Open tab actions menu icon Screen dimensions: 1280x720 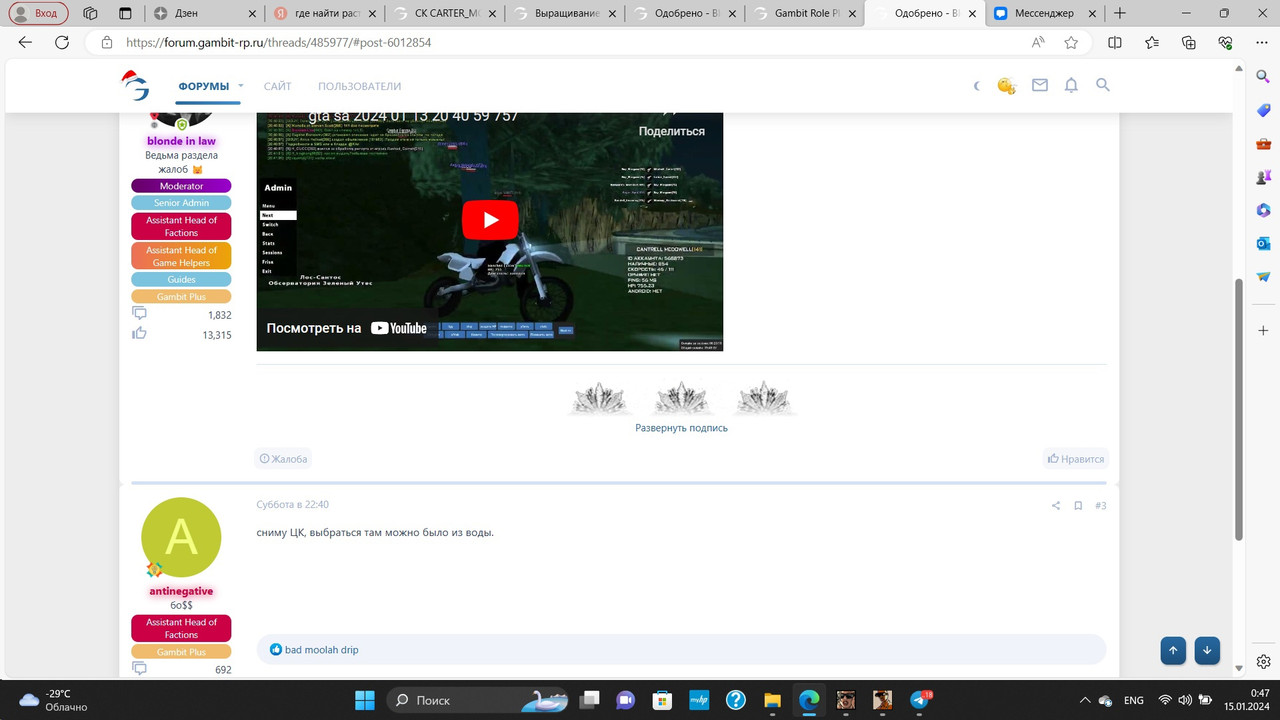point(124,14)
